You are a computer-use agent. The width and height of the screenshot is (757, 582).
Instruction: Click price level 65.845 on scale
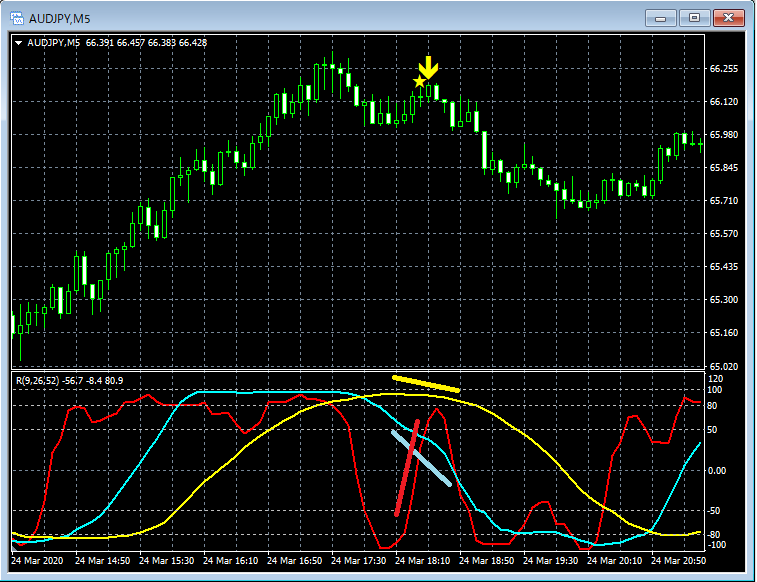tap(724, 168)
